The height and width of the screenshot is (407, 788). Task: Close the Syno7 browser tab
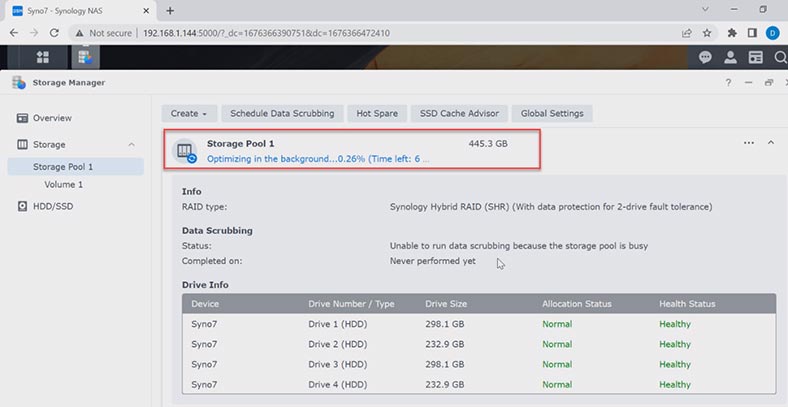(146, 11)
